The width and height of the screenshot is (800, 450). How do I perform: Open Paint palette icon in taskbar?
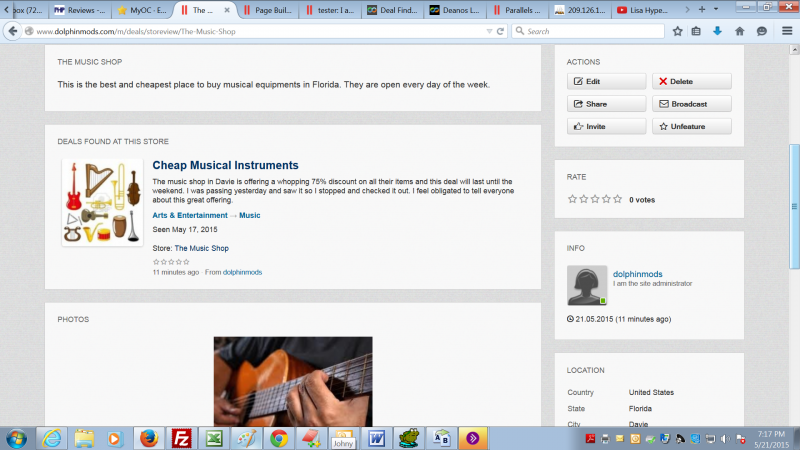(246, 438)
